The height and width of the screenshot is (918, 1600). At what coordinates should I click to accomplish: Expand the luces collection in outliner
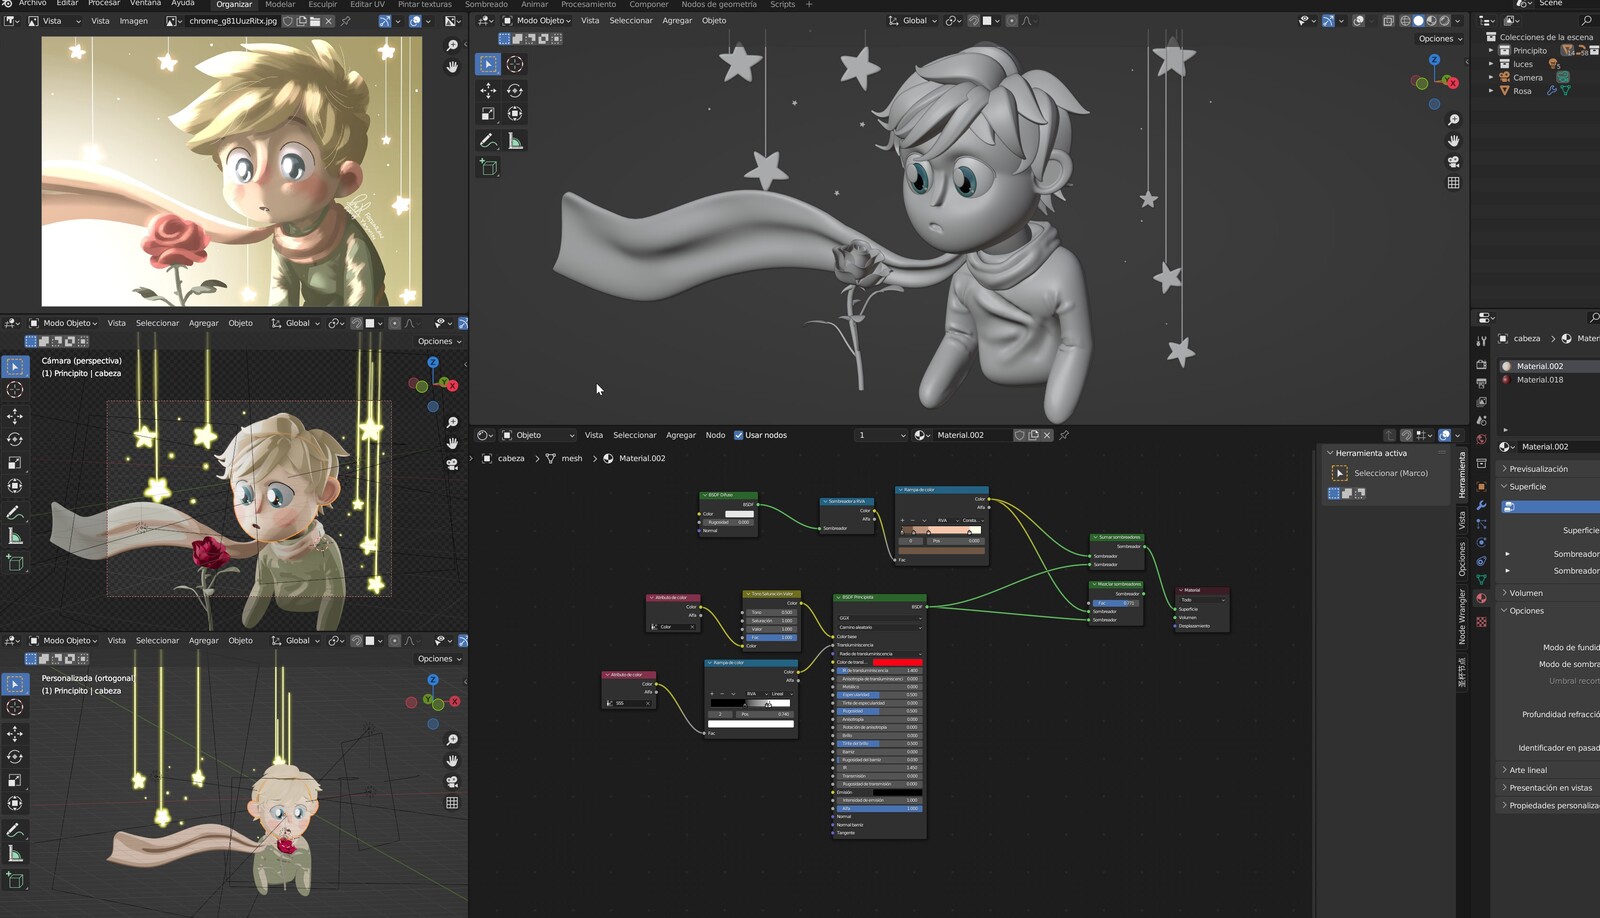coord(1491,64)
